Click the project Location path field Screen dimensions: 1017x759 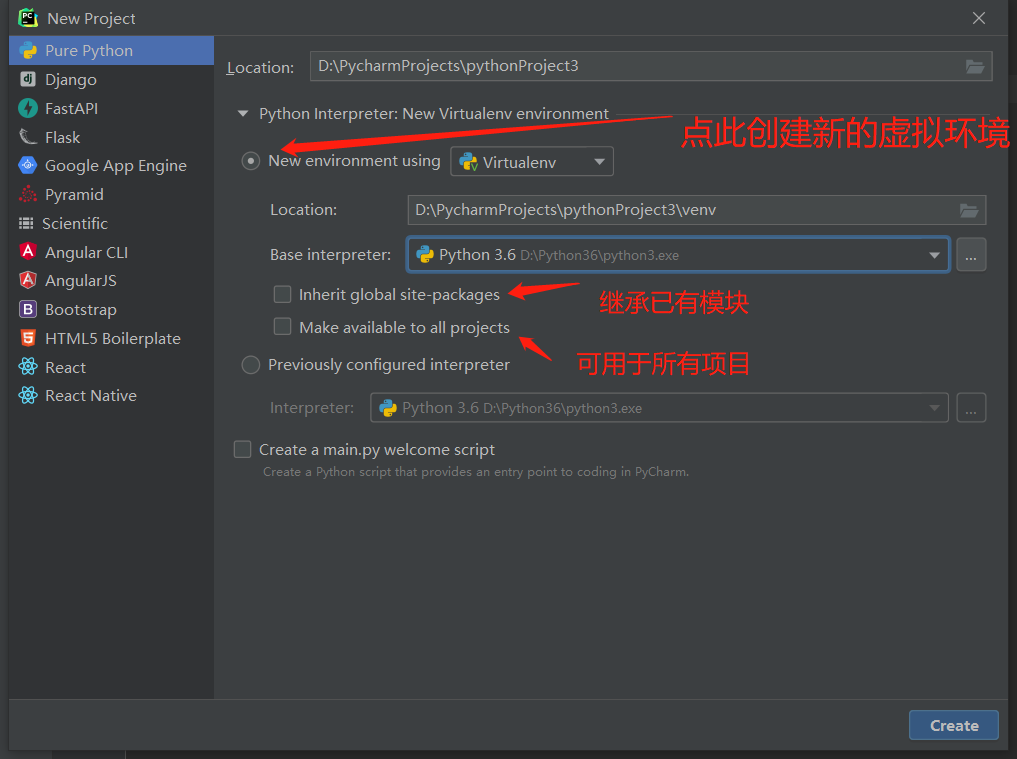(651, 66)
